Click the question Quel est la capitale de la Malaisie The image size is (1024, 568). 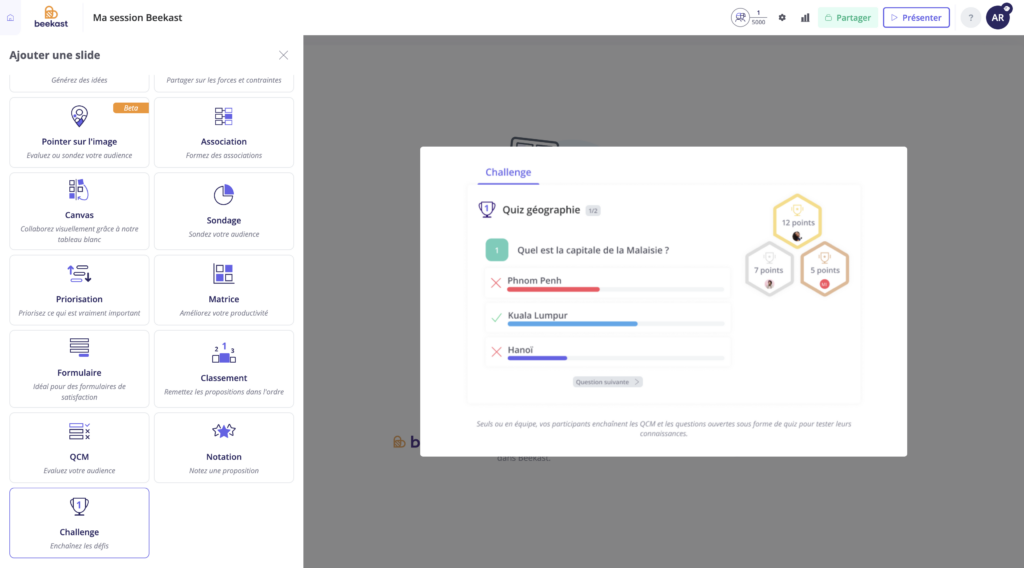click(593, 250)
